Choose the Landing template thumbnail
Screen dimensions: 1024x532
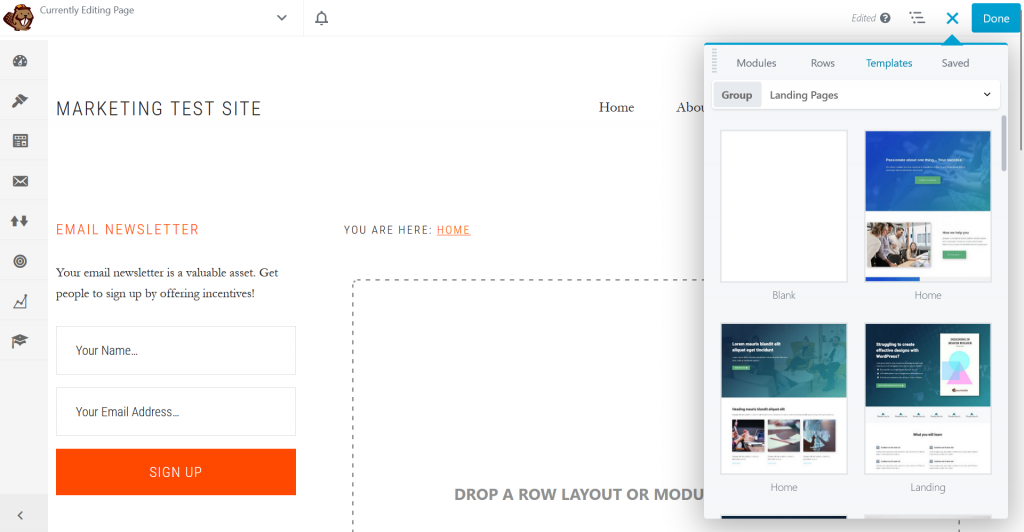point(927,398)
